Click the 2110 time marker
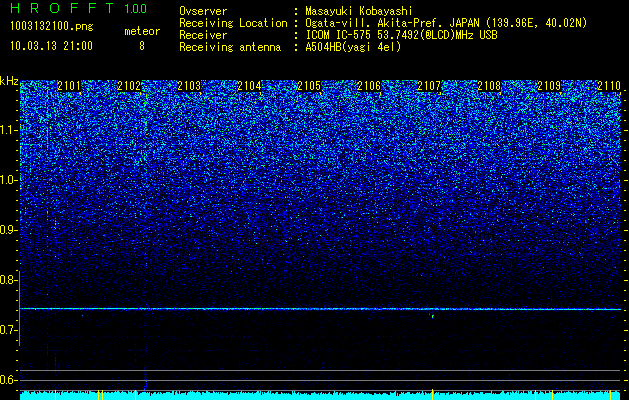This screenshot has width=629, height=400. pos(609,86)
